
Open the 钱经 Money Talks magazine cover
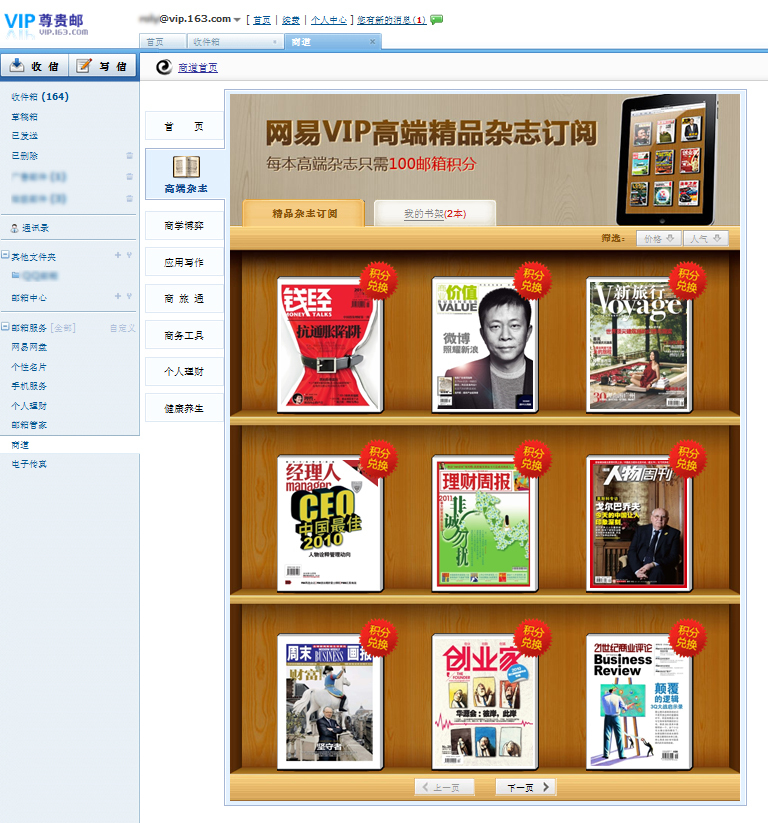coord(330,343)
